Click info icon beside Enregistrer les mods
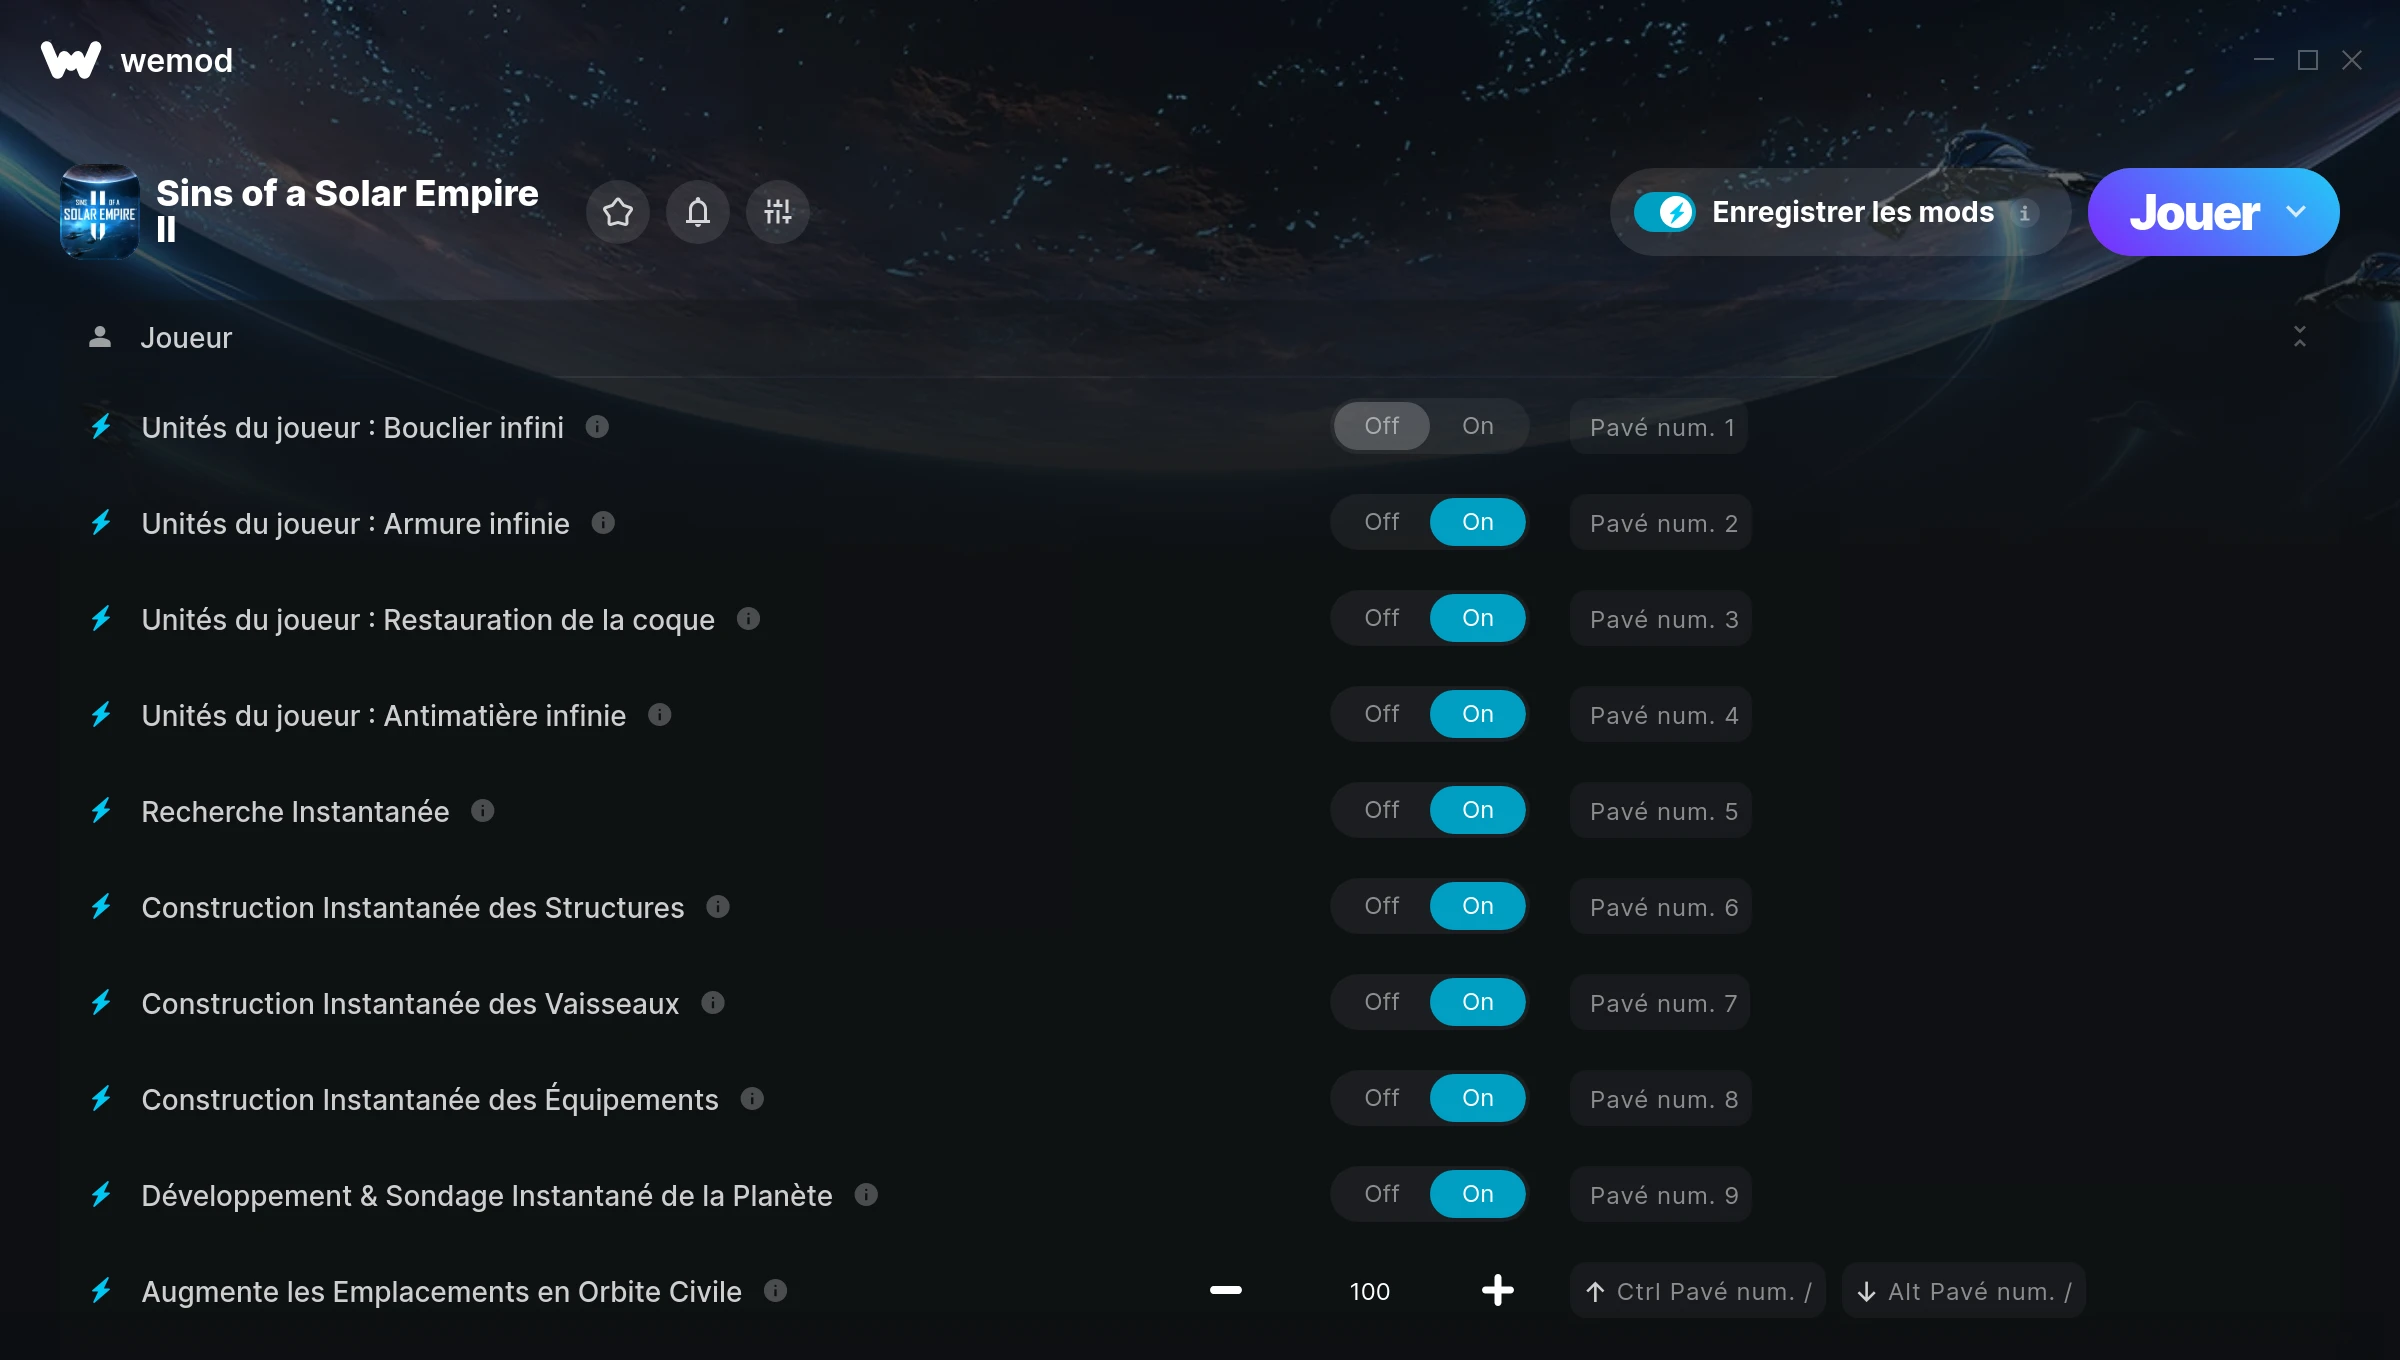 (x=2024, y=213)
